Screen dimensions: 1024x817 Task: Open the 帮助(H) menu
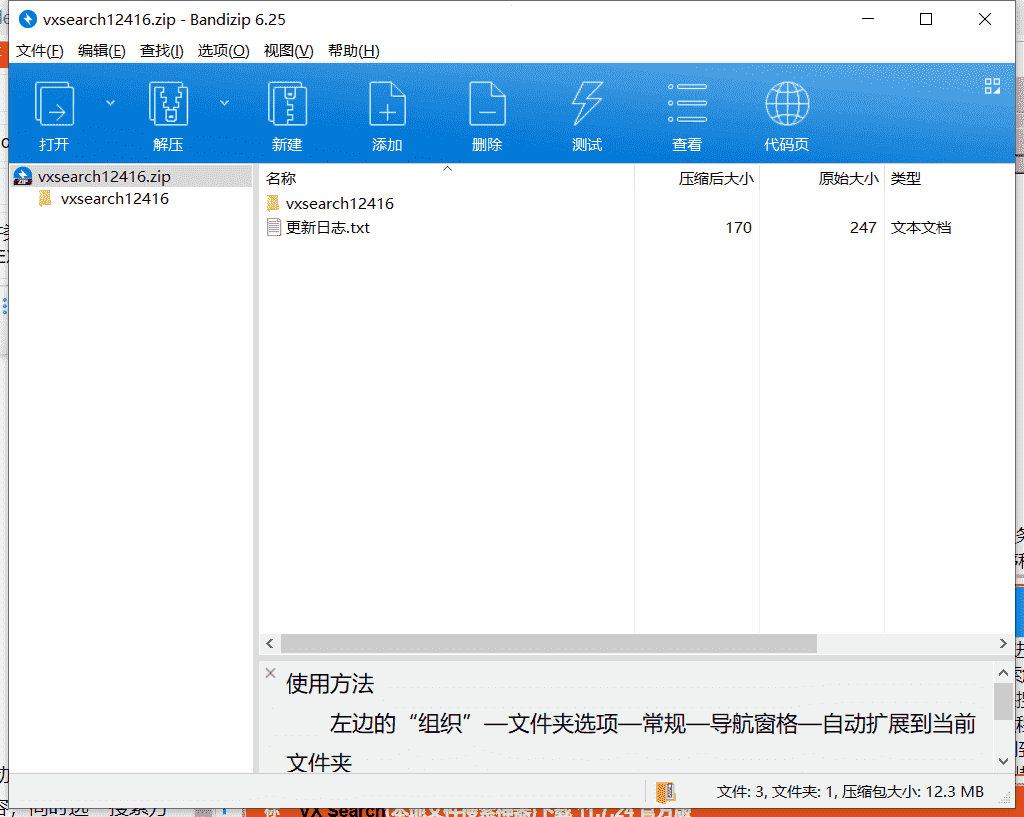click(x=353, y=50)
